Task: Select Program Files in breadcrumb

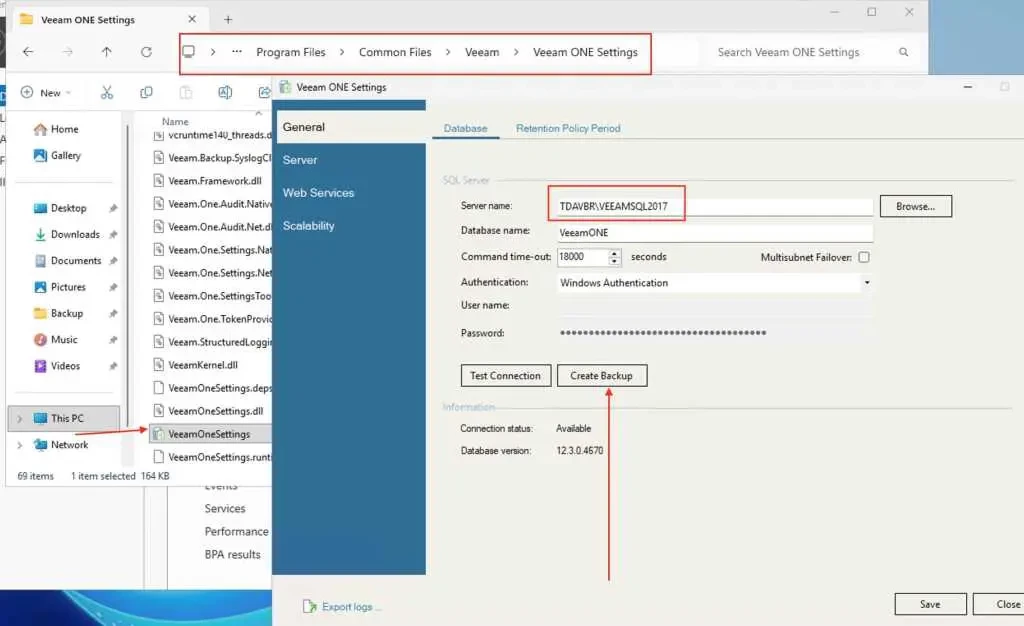Action: (x=291, y=52)
